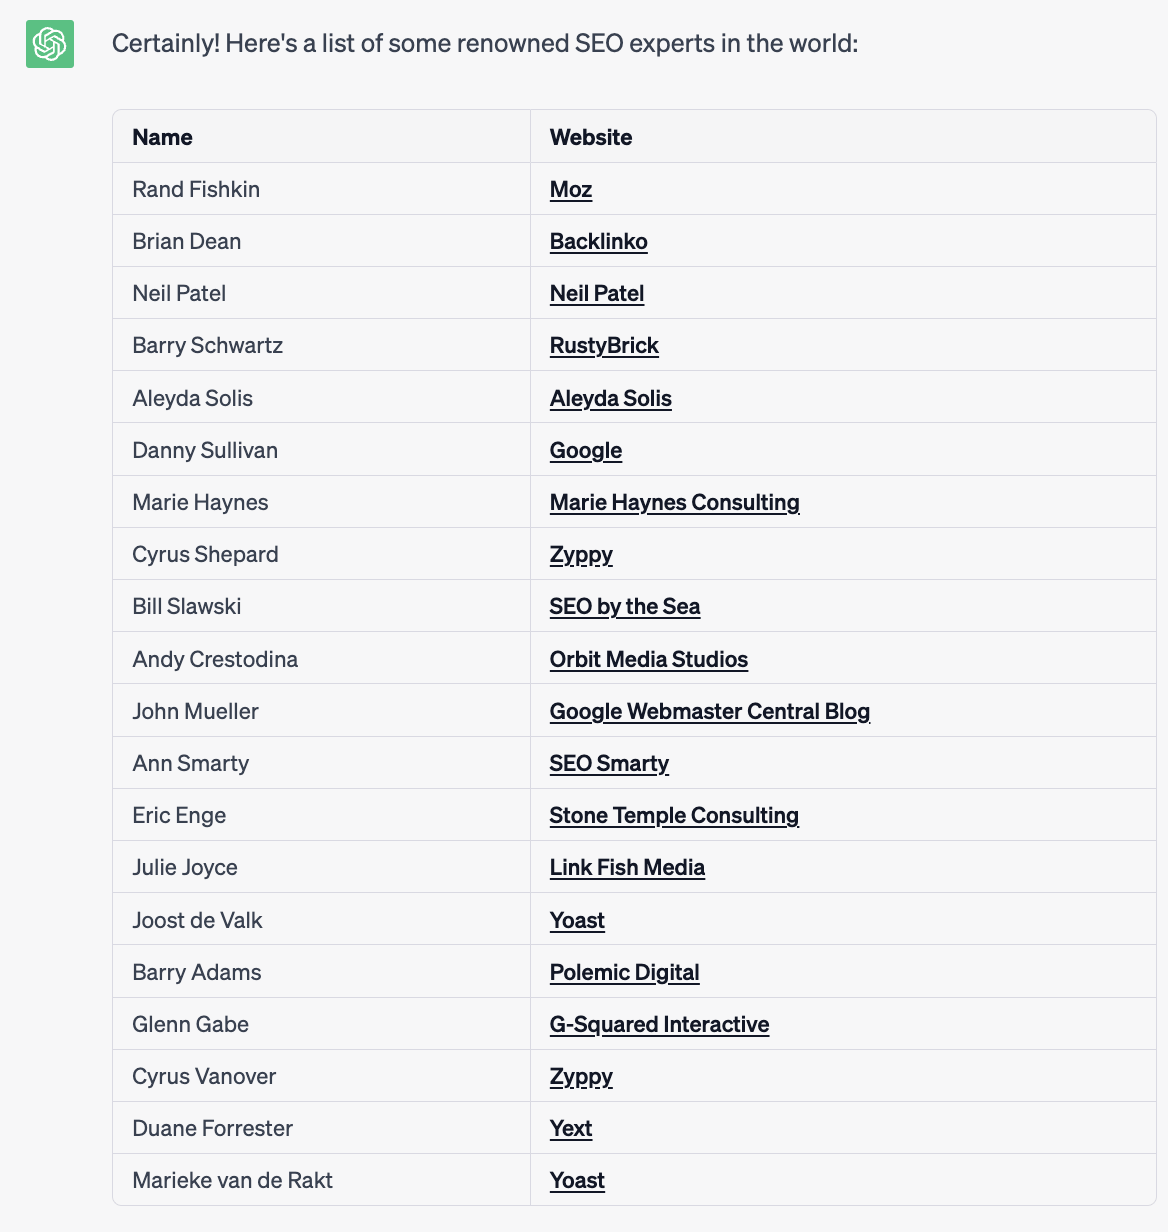The height and width of the screenshot is (1232, 1168).
Task: Open the Moz website link
Action: (x=570, y=189)
